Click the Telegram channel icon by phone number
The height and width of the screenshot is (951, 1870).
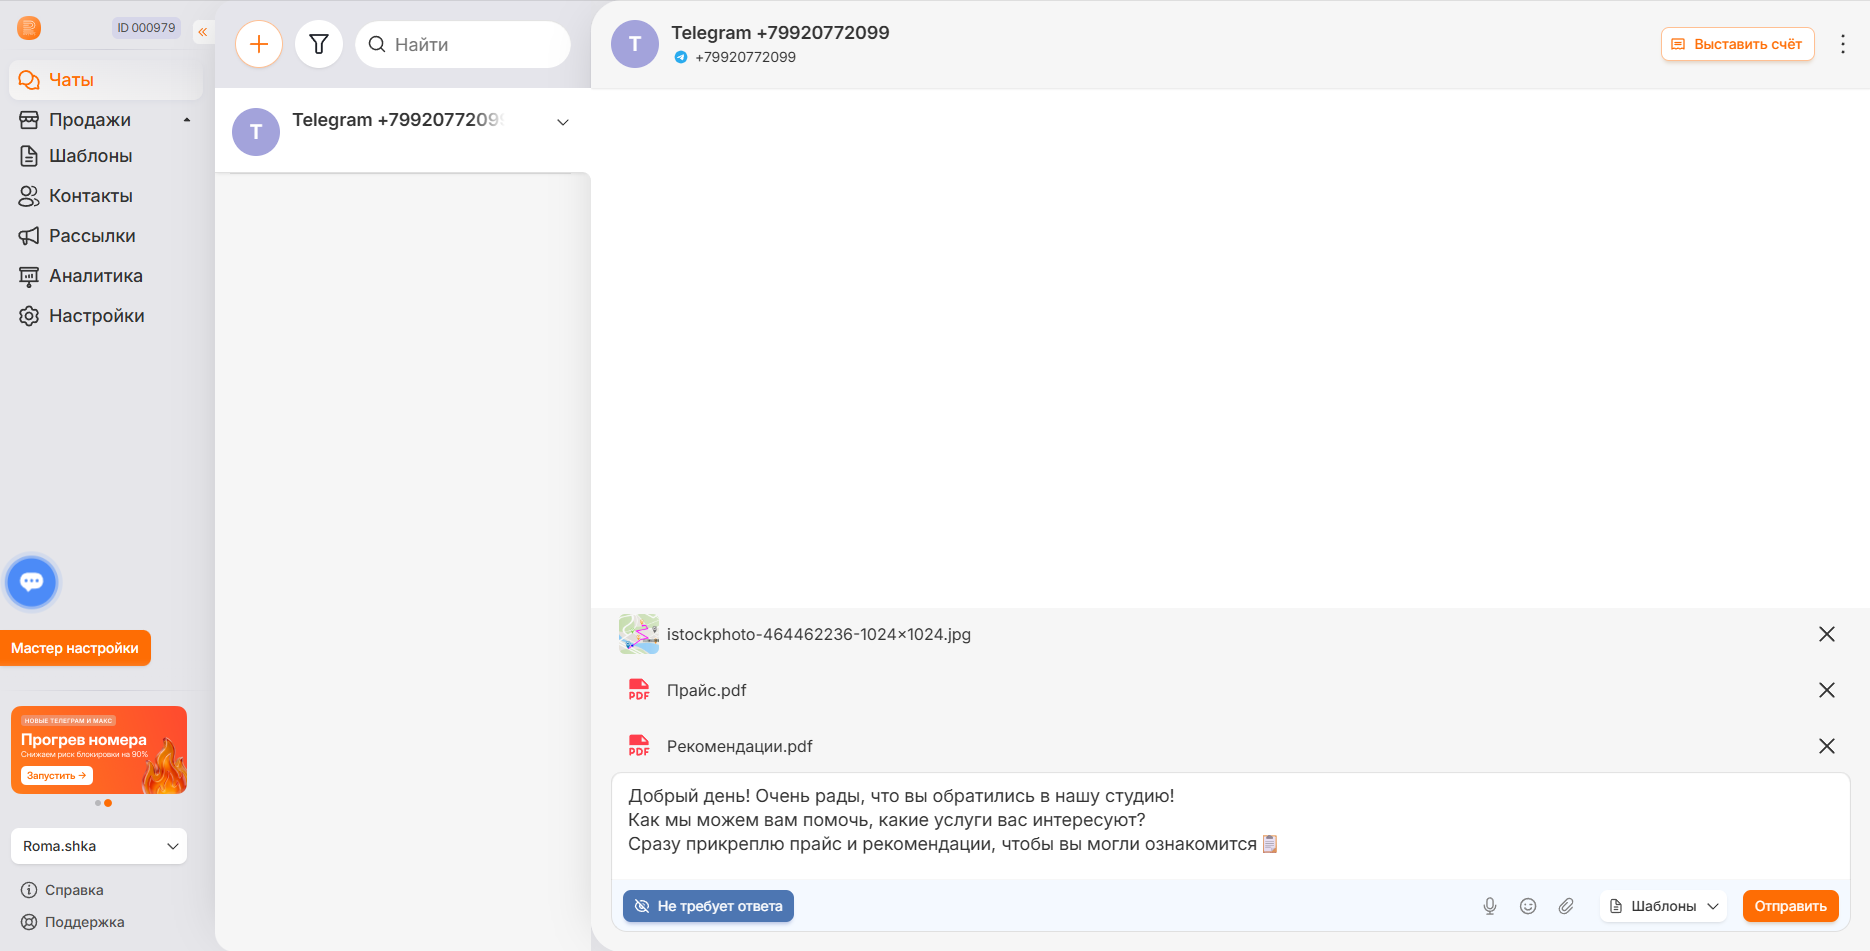[x=681, y=57]
